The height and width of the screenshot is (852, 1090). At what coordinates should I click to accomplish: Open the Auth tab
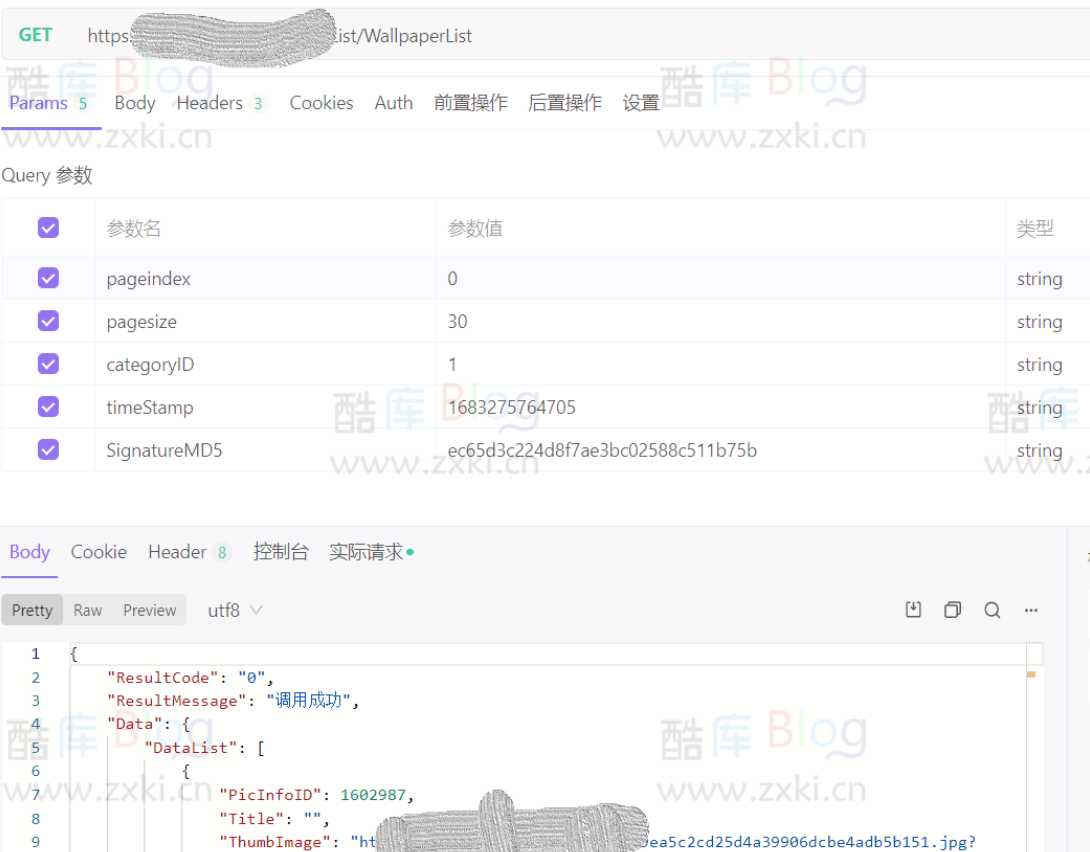point(393,103)
